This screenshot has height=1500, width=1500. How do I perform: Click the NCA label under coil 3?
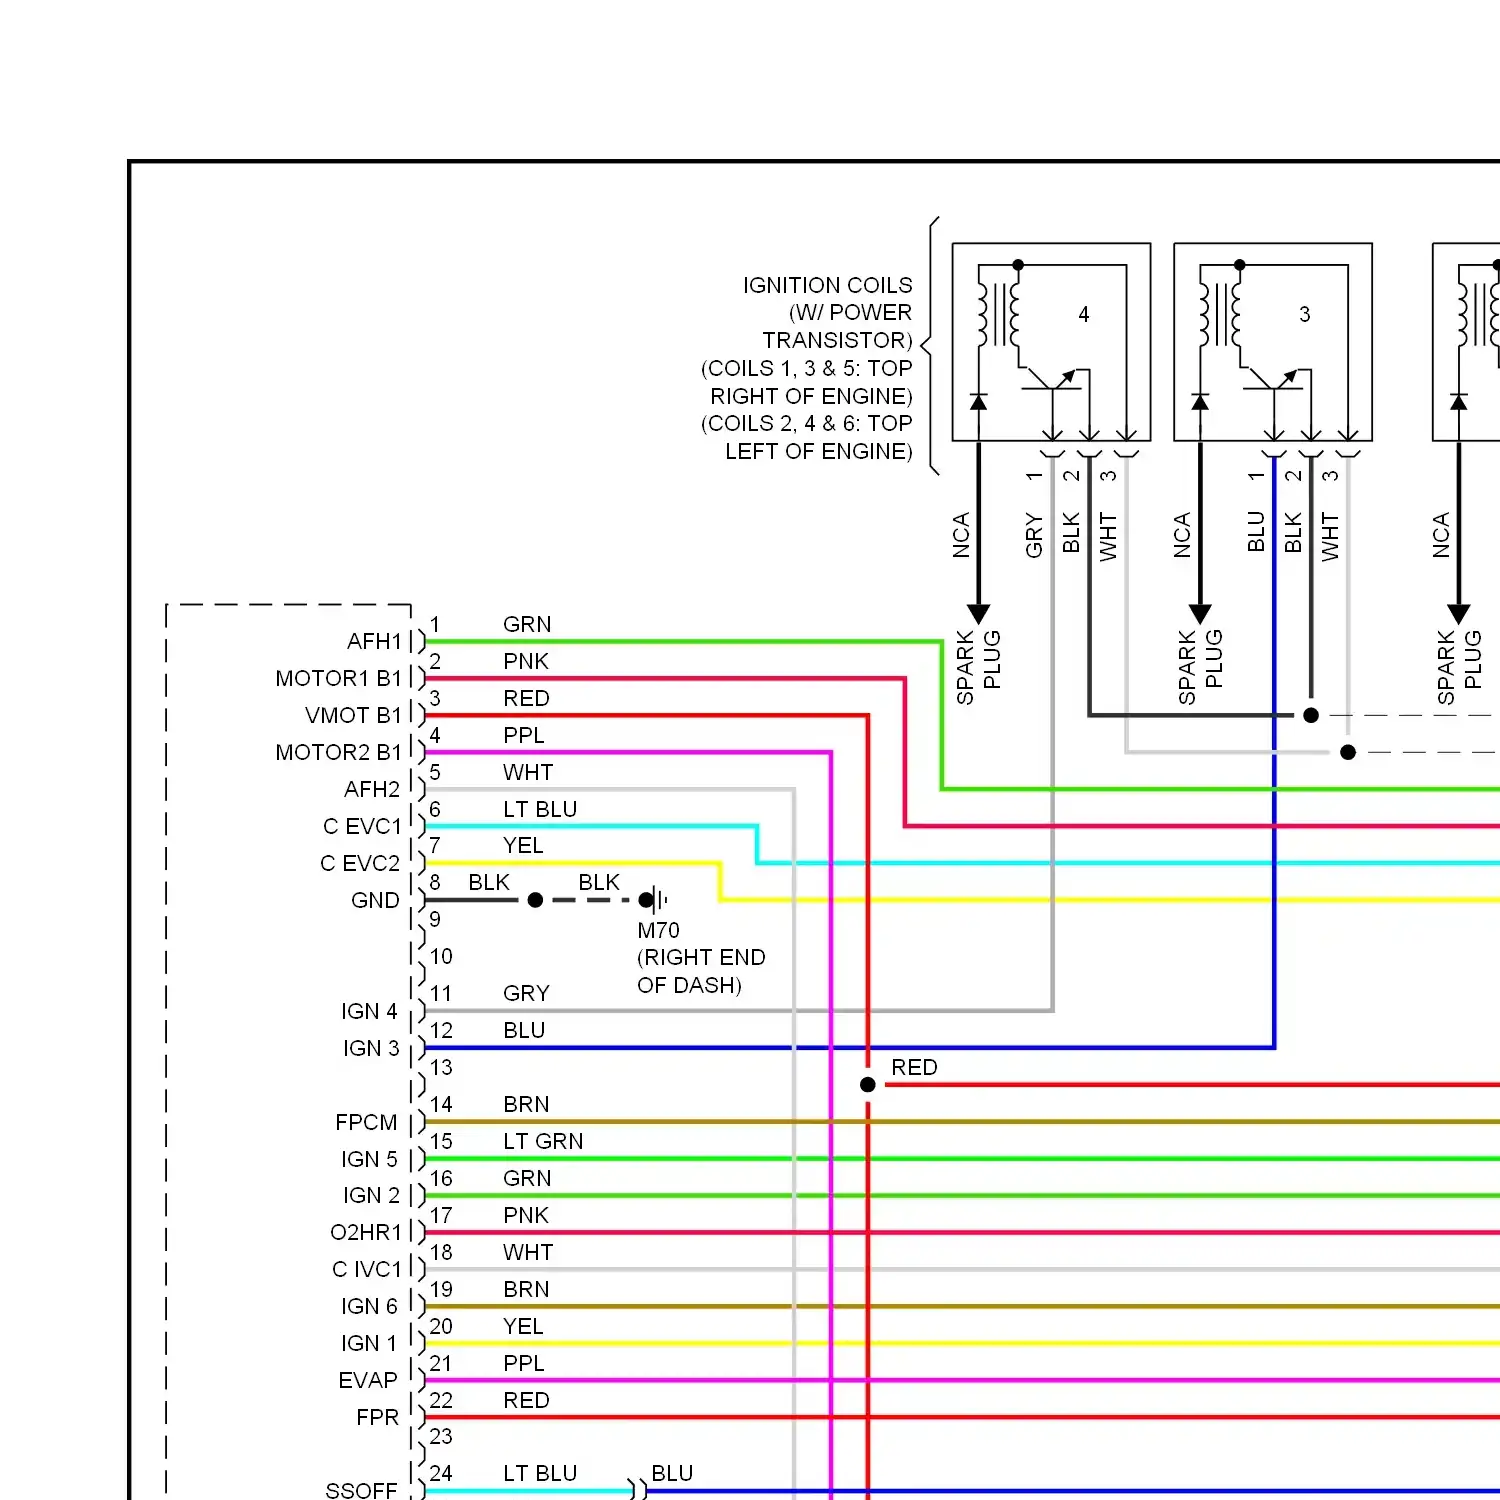point(1182,535)
